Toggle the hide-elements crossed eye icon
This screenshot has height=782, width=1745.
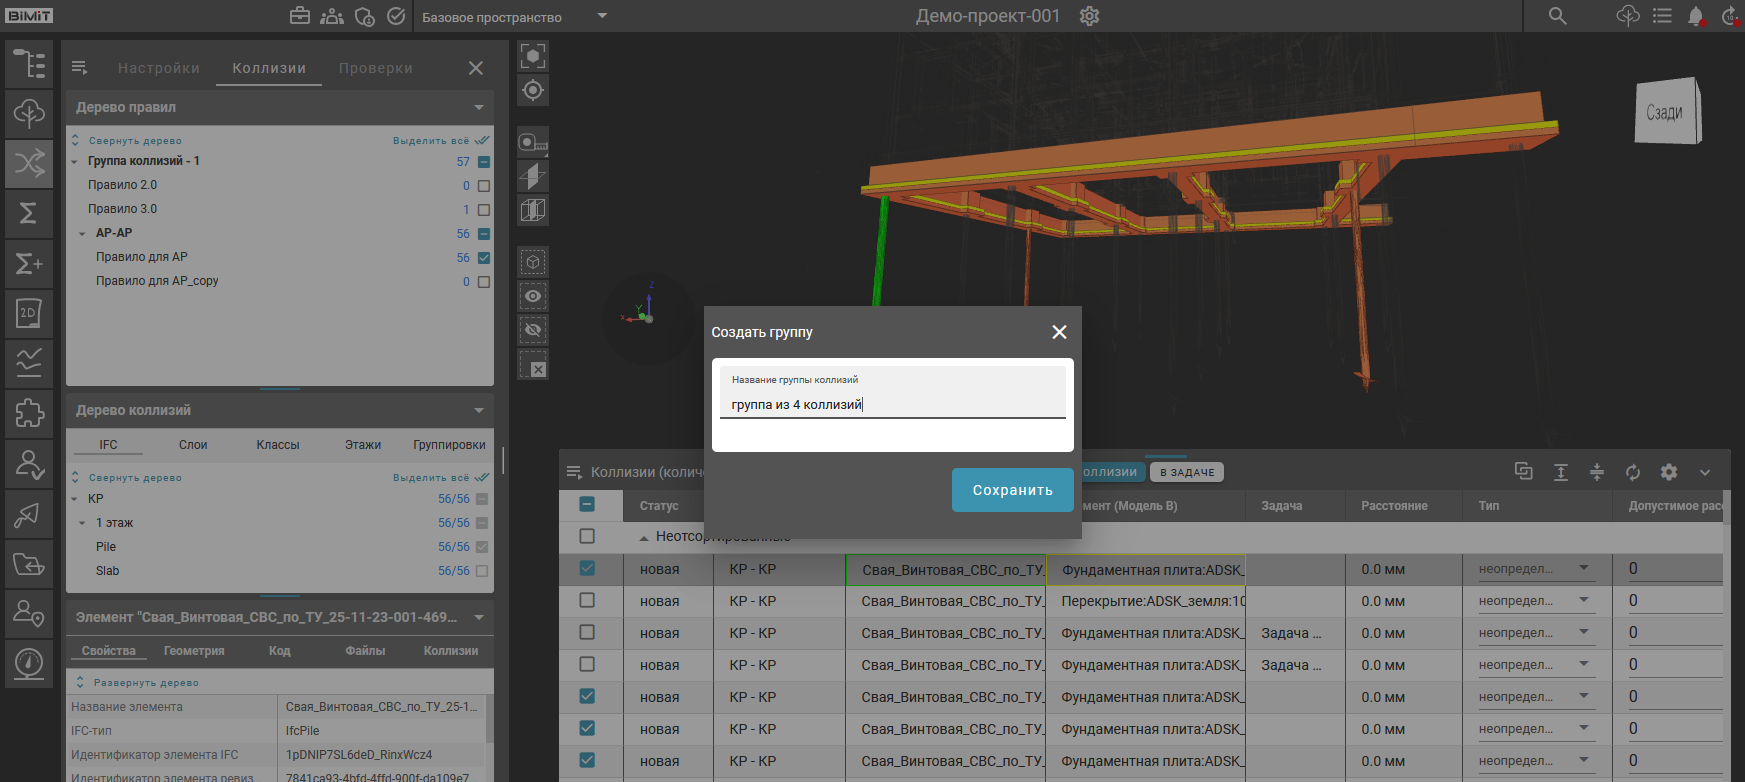(533, 330)
